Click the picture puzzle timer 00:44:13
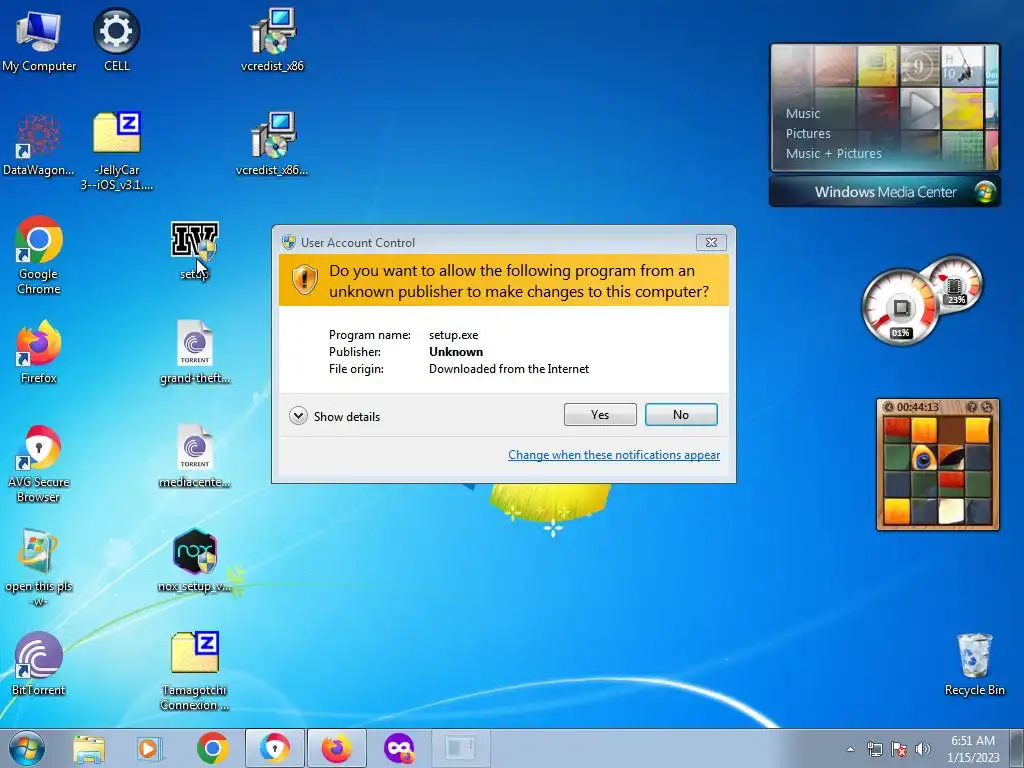Image resolution: width=1024 pixels, height=768 pixels. (x=918, y=407)
